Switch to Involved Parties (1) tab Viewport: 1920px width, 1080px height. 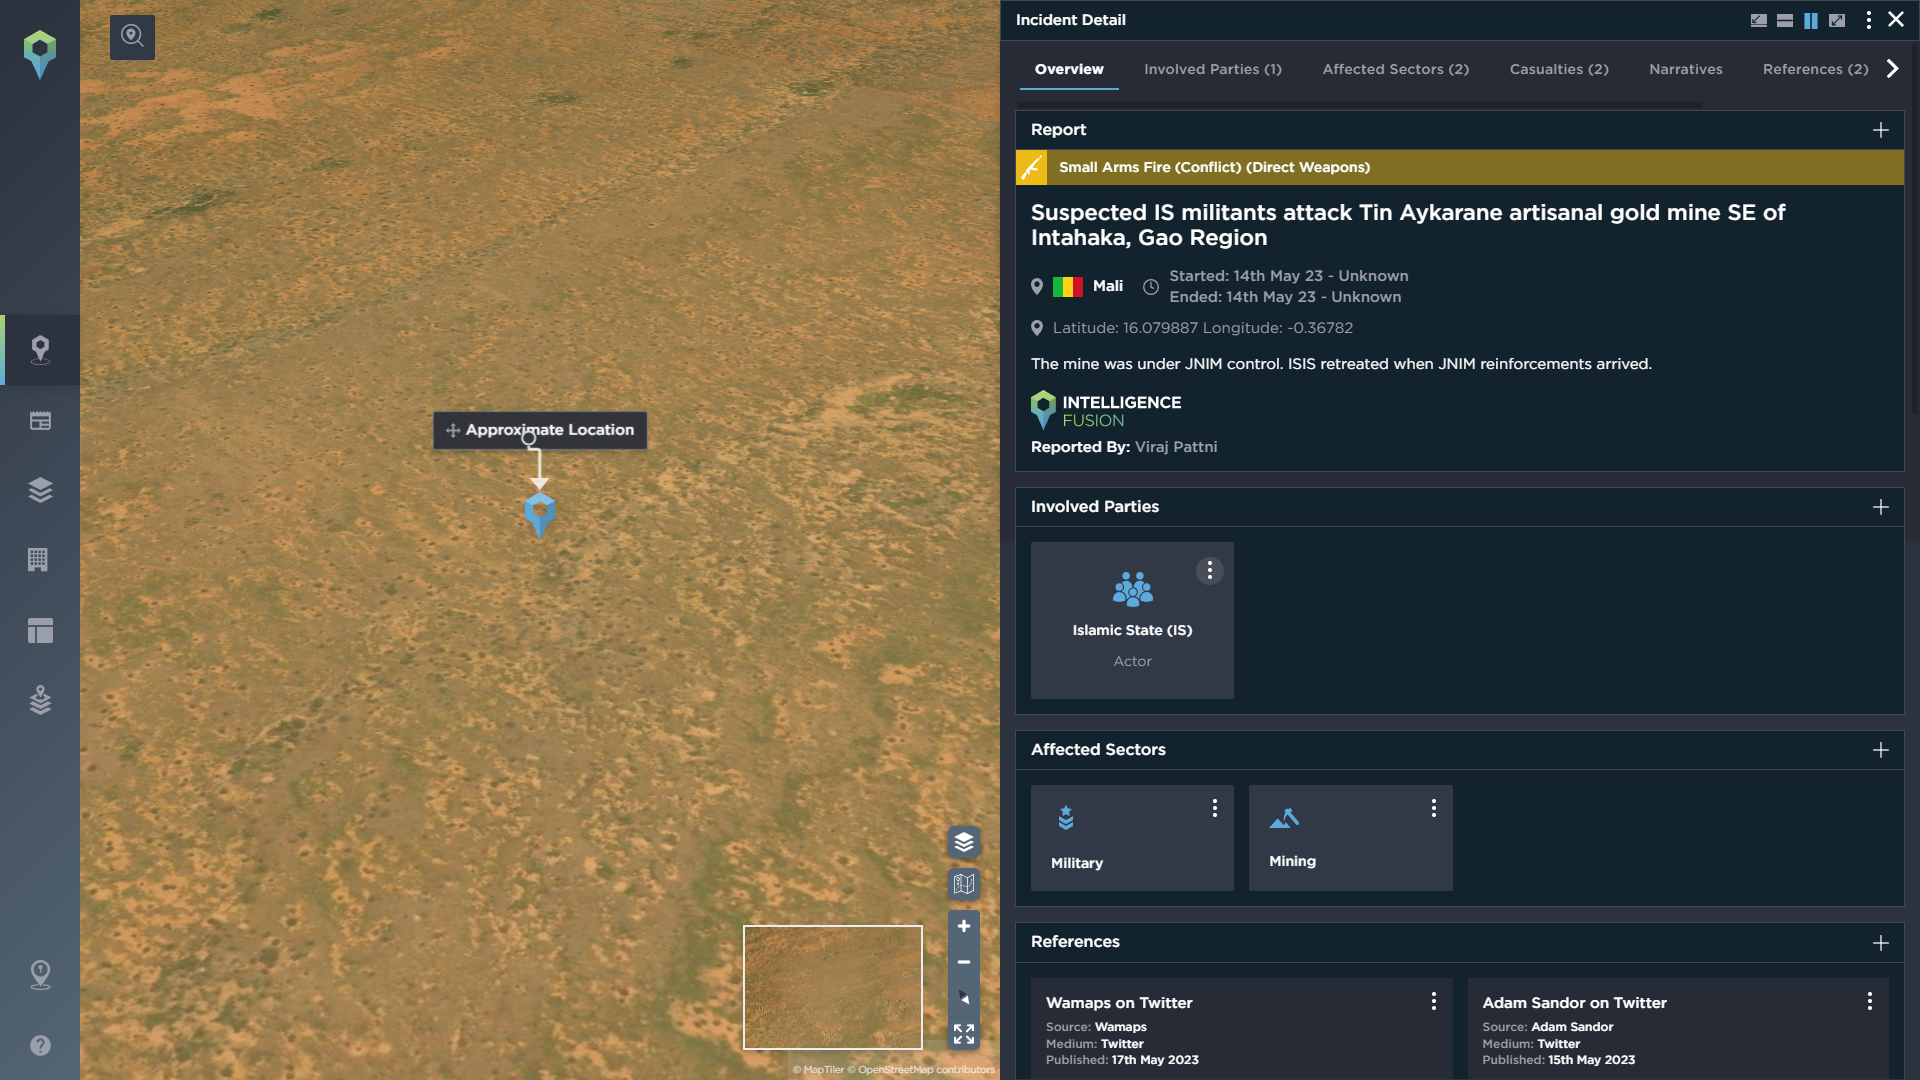point(1213,69)
